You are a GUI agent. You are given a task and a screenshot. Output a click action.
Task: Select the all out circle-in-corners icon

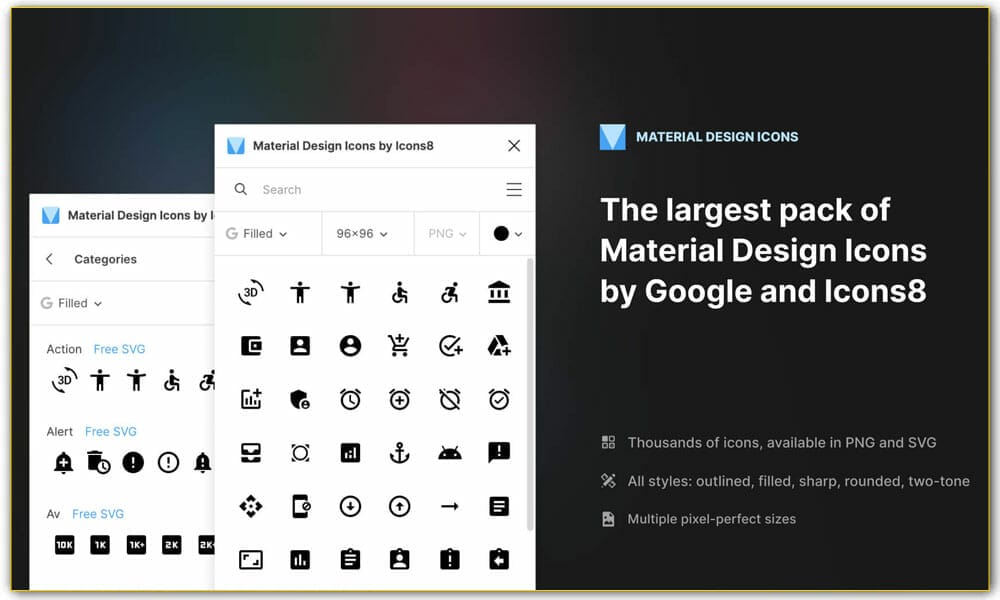point(300,453)
